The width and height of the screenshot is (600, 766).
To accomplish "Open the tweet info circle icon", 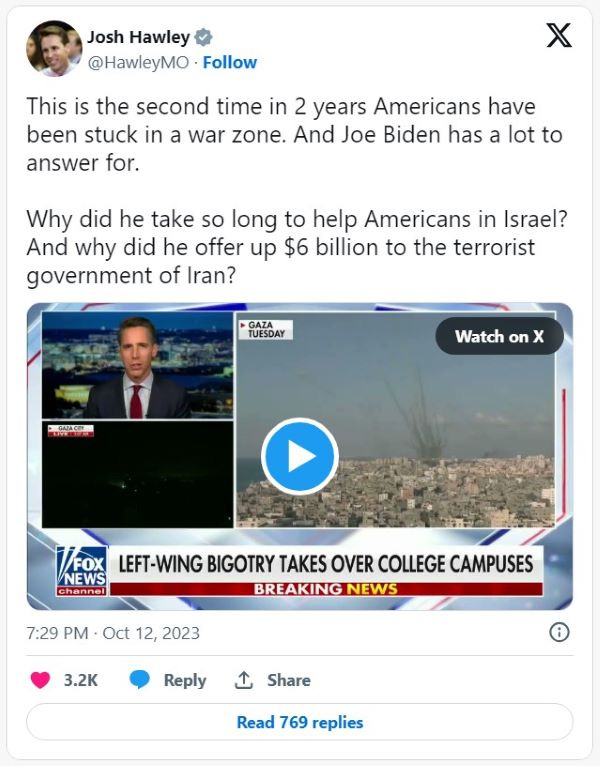I will coord(559,632).
